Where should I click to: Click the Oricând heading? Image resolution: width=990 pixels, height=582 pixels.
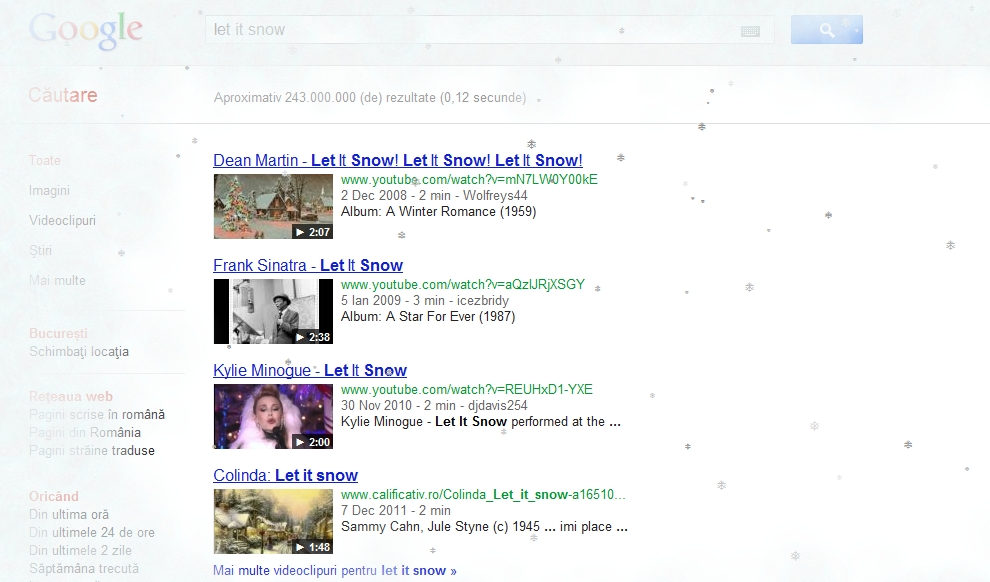click(54, 496)
